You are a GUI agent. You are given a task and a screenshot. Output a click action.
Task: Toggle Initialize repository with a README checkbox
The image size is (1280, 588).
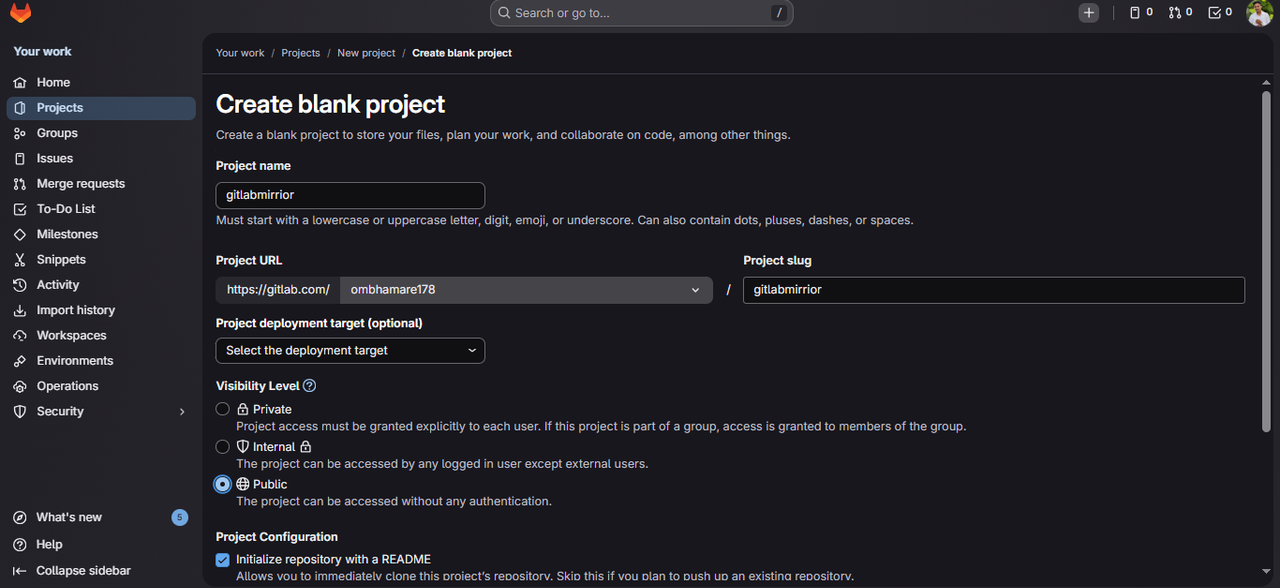pos(223,559)
